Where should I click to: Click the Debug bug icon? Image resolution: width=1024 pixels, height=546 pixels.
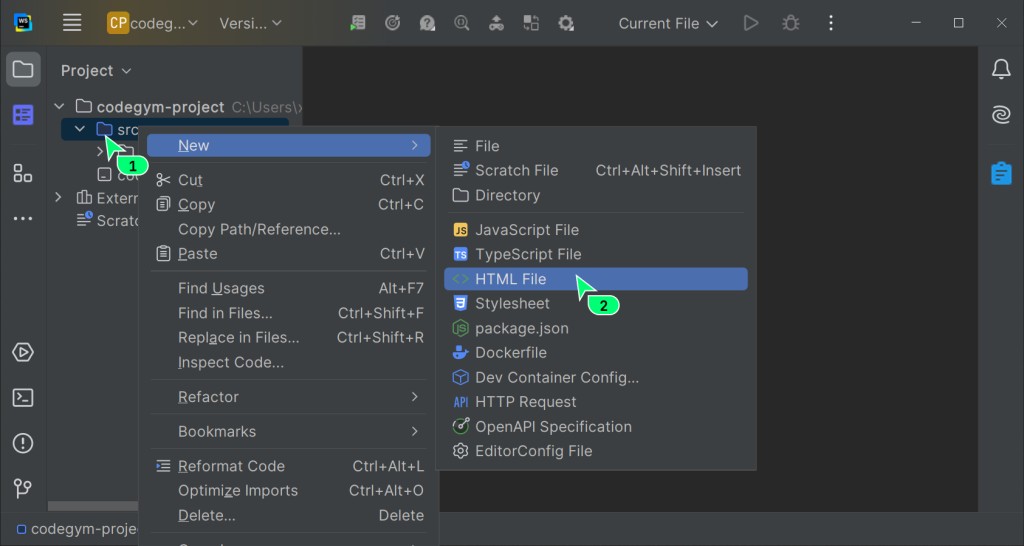791,23
